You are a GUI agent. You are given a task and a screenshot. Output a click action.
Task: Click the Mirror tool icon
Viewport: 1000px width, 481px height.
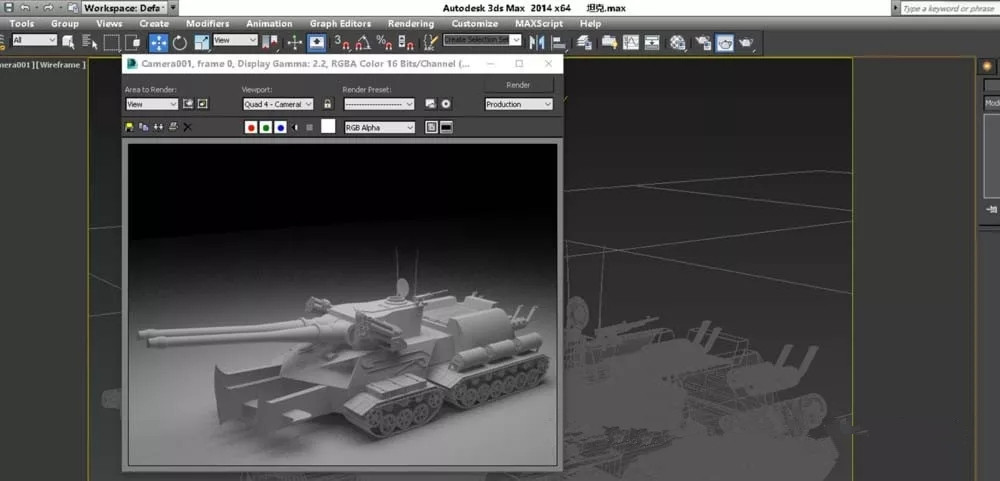pos(537,42)
